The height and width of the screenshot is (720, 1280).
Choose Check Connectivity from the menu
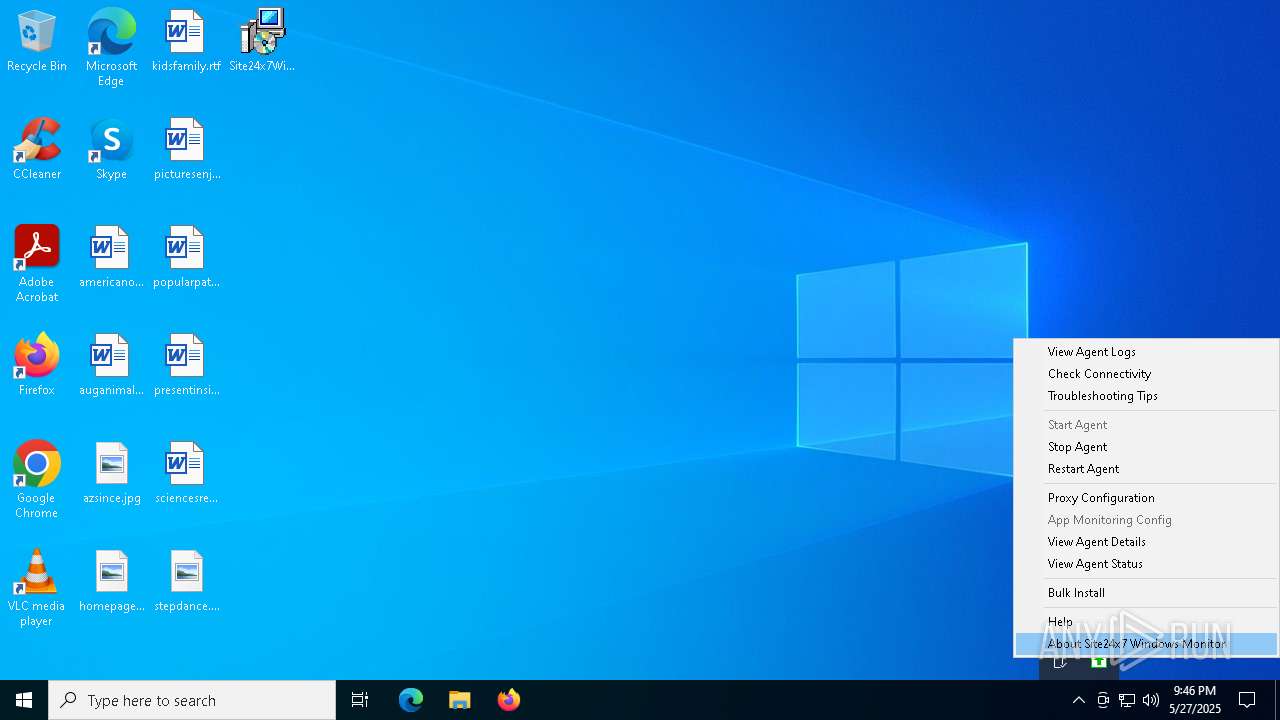tap(1146, 374)
